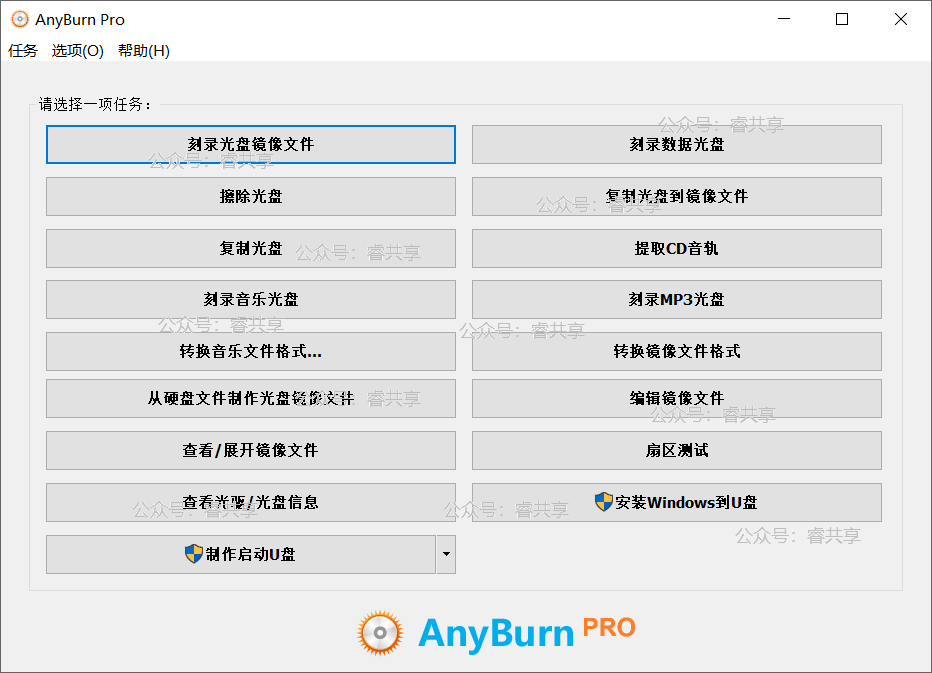Select 刻录音乐光盘 option
The width and height of the screenshot is (932, 673).
pos(251,299)
